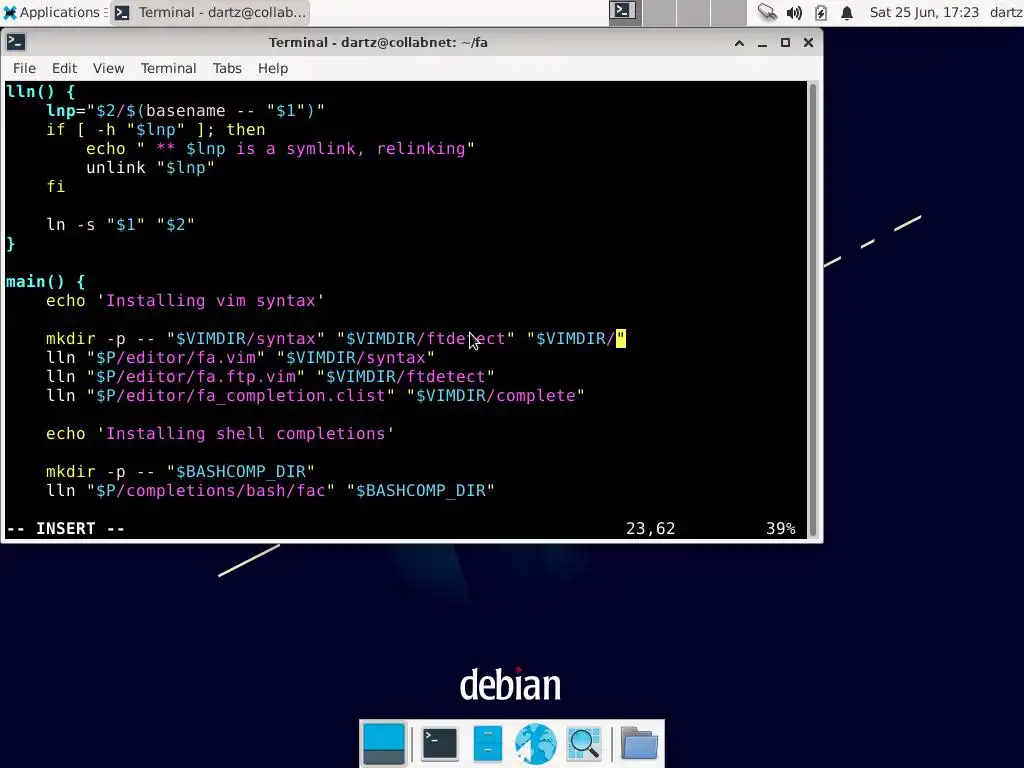Open the home folder icon in dock

(639, 744)
